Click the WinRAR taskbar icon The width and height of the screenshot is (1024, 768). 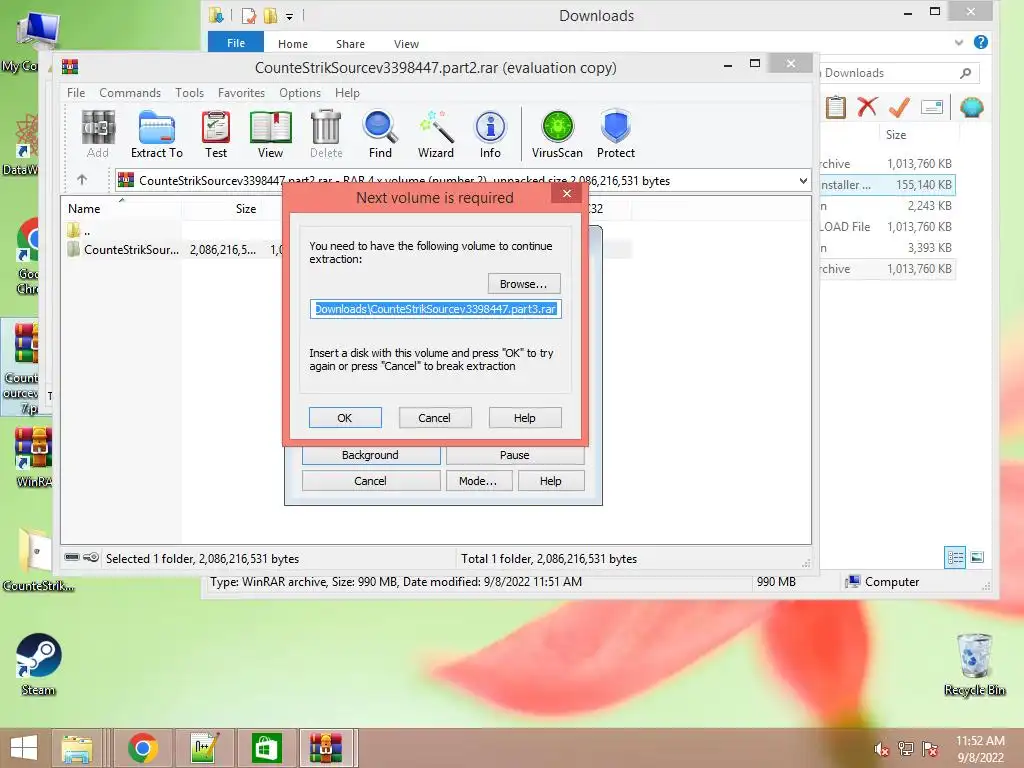(x=326, y=748)
